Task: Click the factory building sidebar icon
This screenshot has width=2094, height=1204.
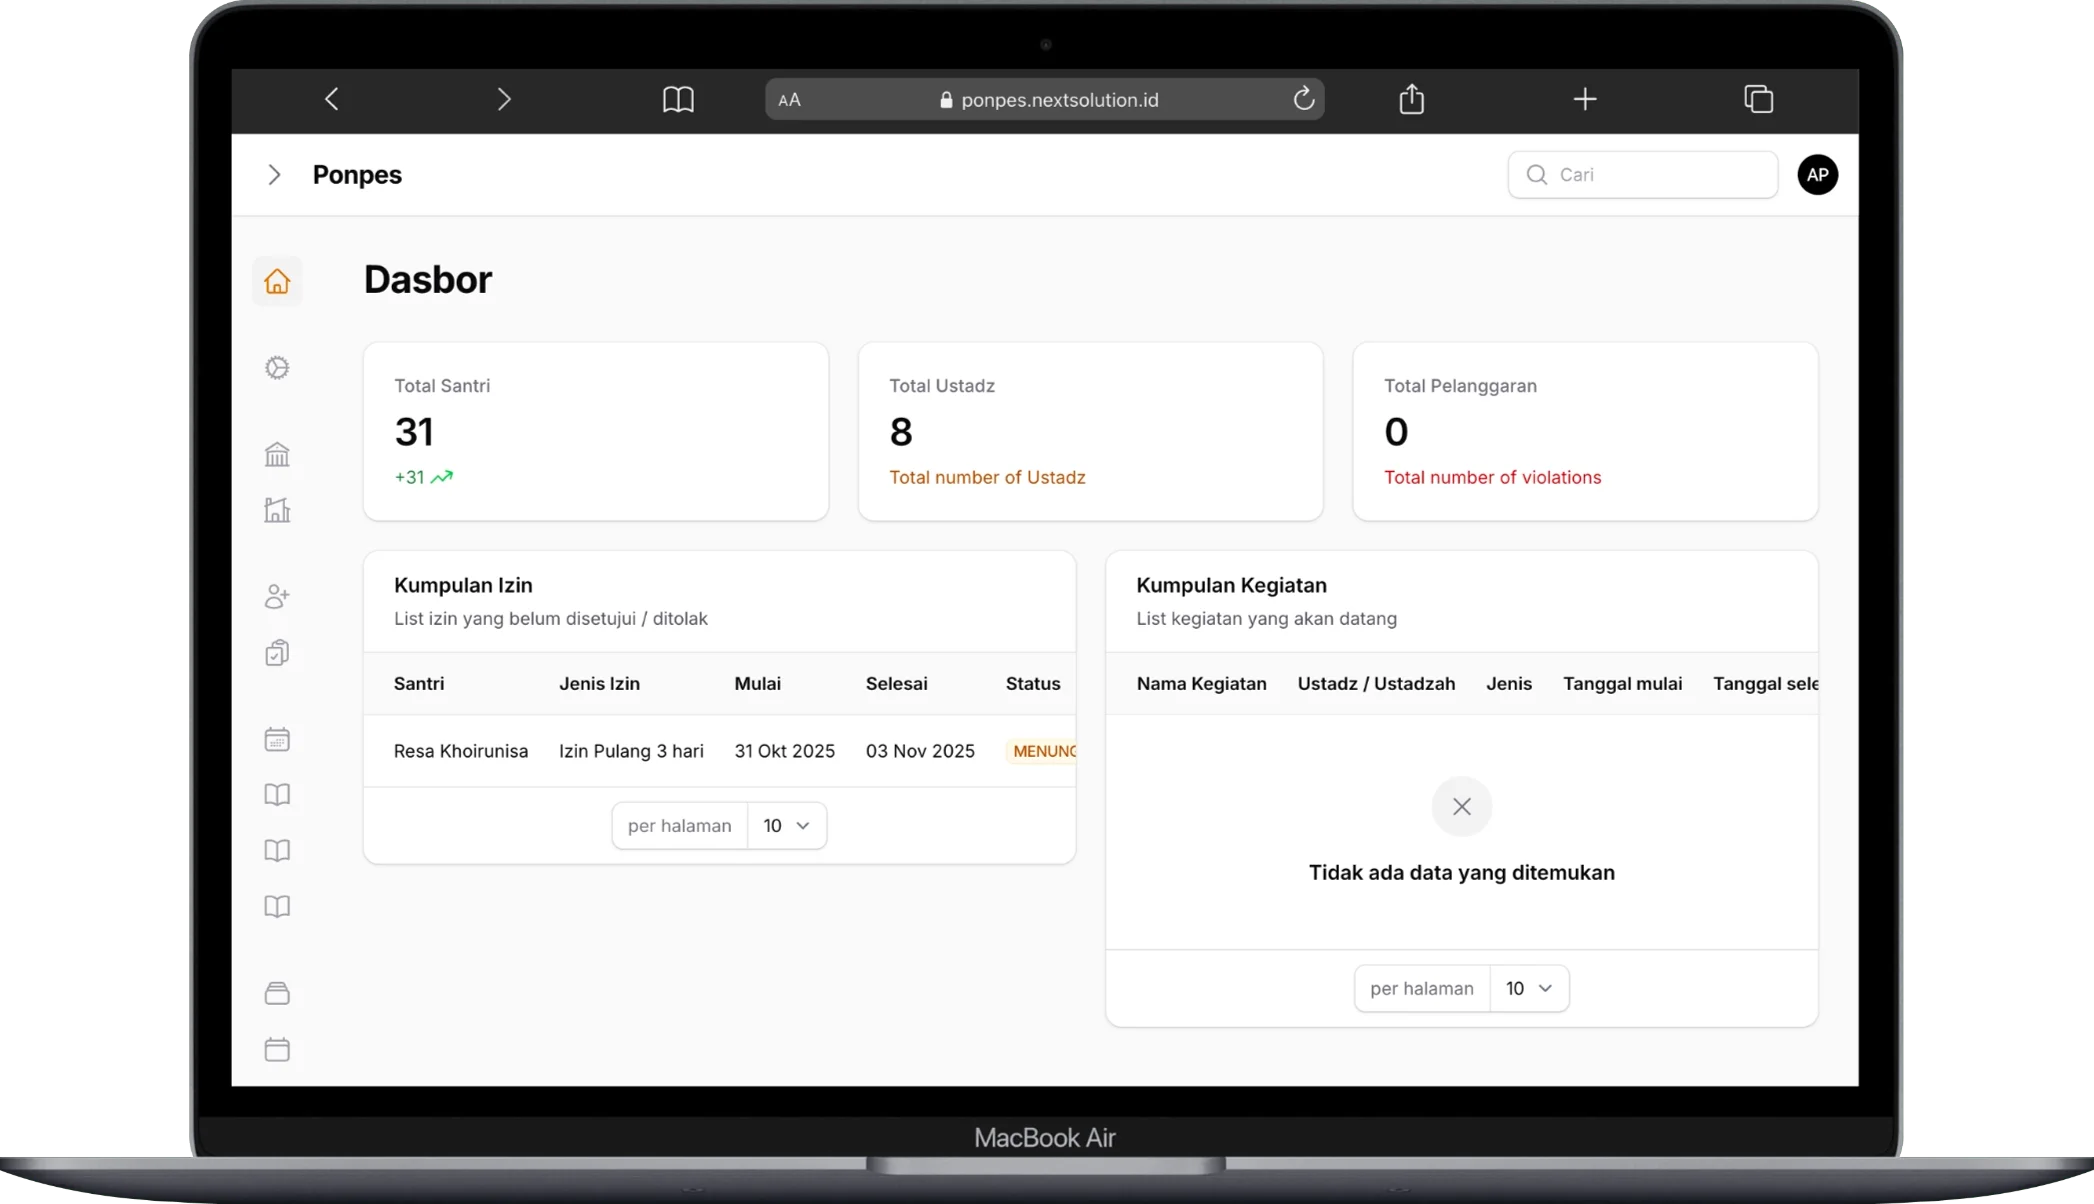Action: [x=277, y=510]
